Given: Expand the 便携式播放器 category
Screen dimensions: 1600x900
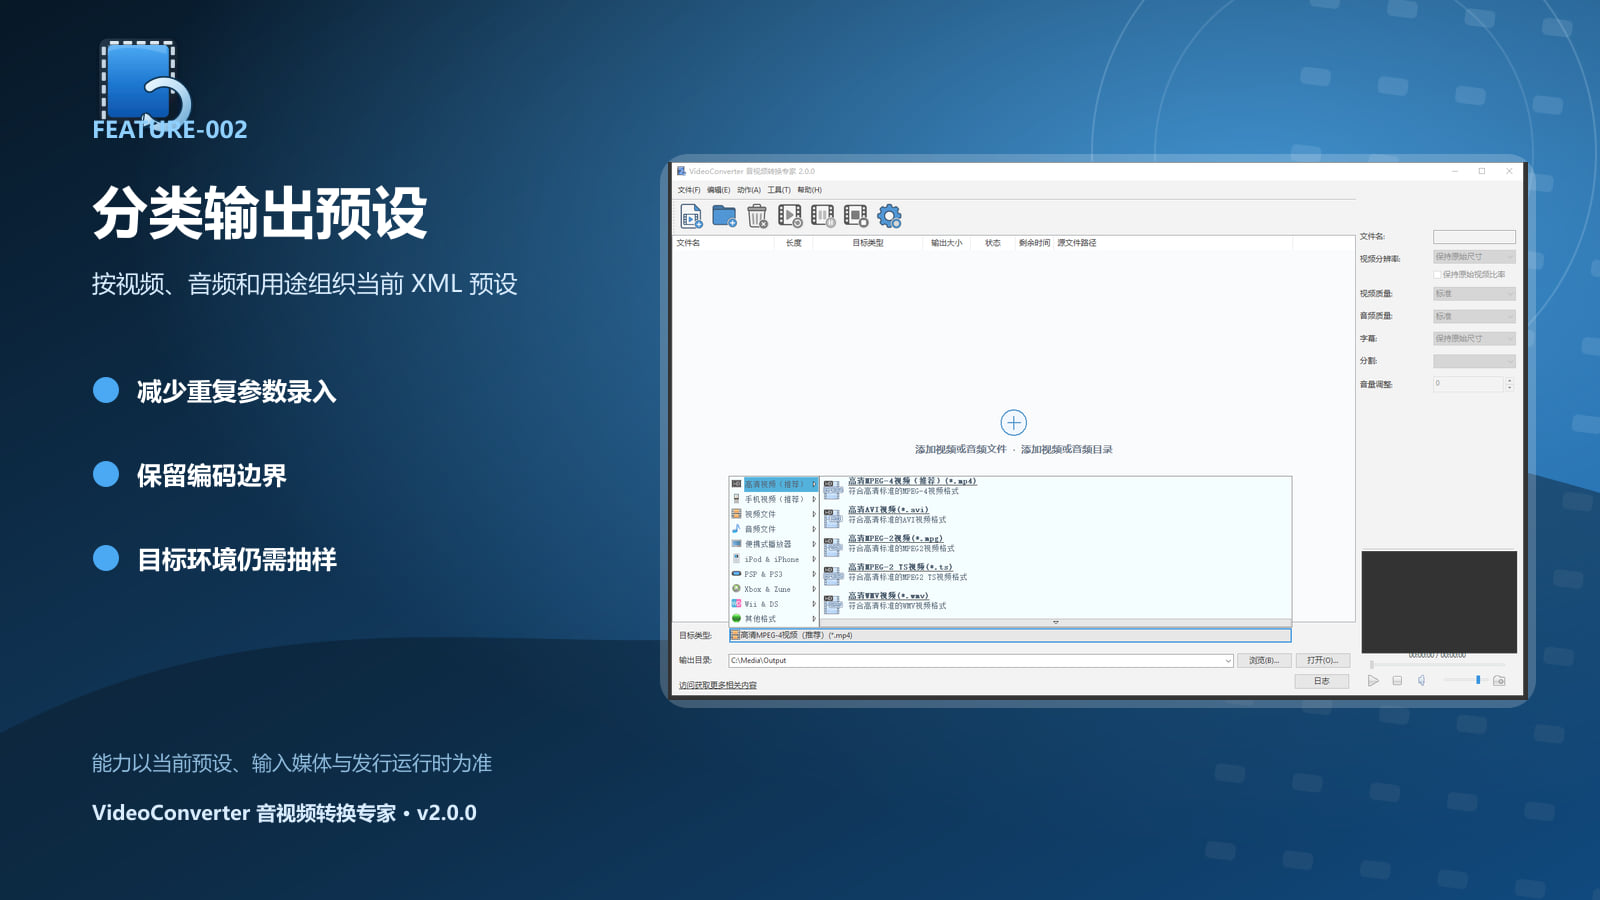Looking at the screenshot, I should pyautogui.click(x=774, y=544).
